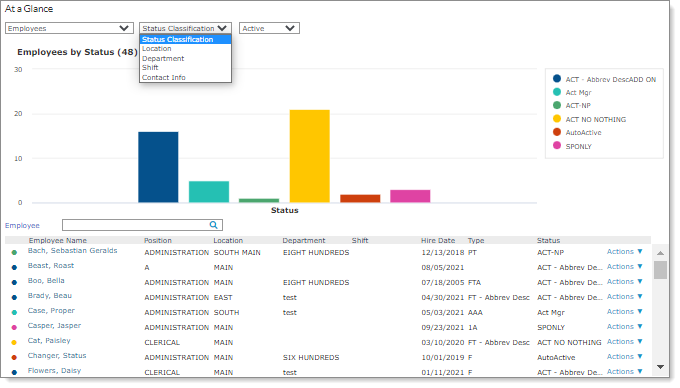The height and width of the screenshot is (388, 680).
Task: Click the Act Mgr legend swatch
Action: [x=557, y=92]
